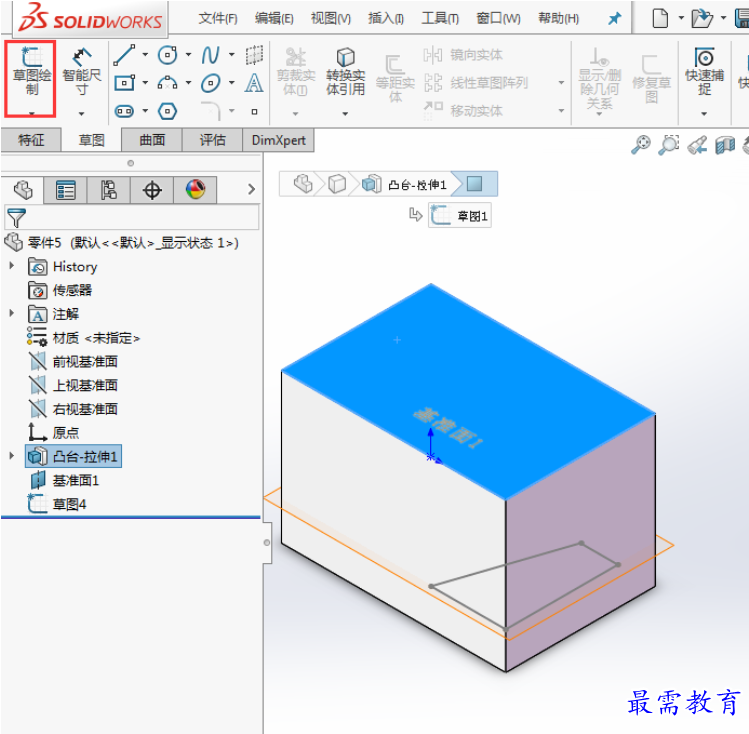Open the 帮助(H) menu

pos(558,19)
